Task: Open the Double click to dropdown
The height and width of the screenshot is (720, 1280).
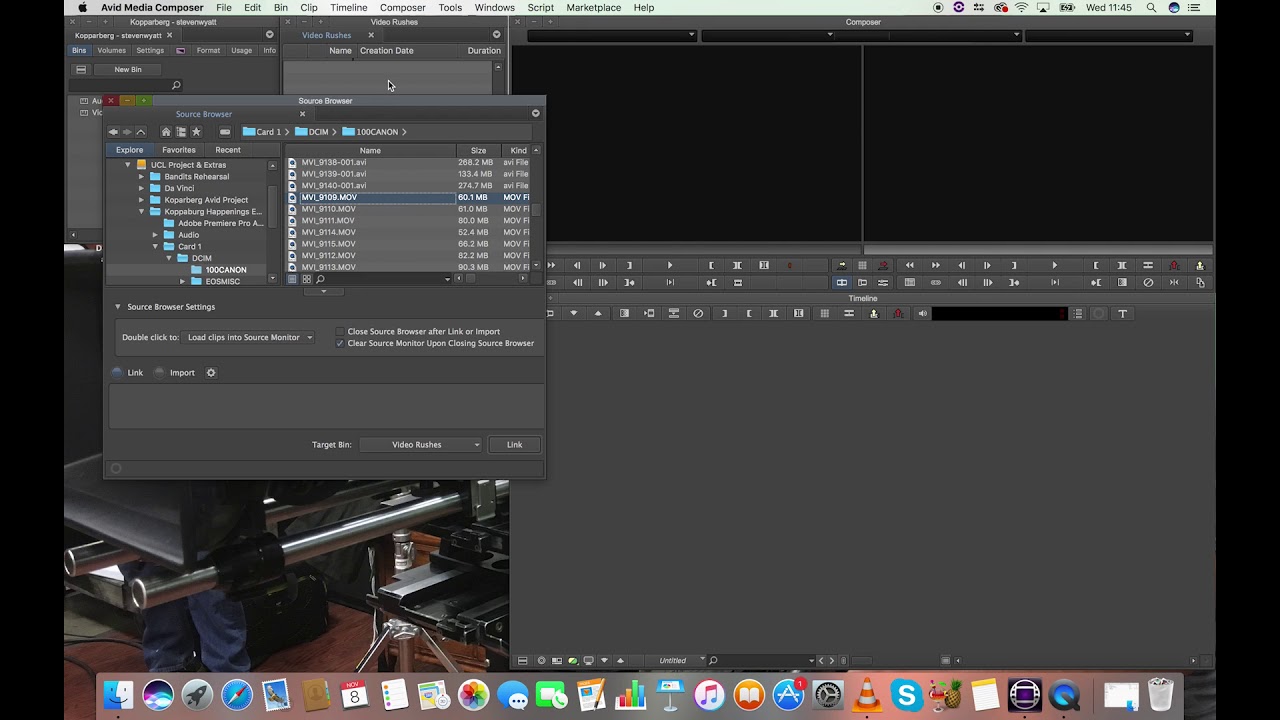Action: click(250, 338)
